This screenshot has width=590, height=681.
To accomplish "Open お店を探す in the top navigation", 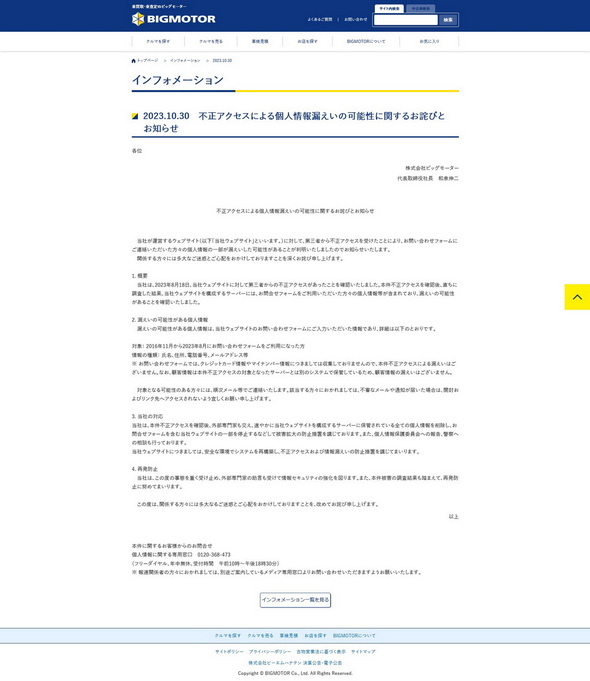I will coord(307,42).
